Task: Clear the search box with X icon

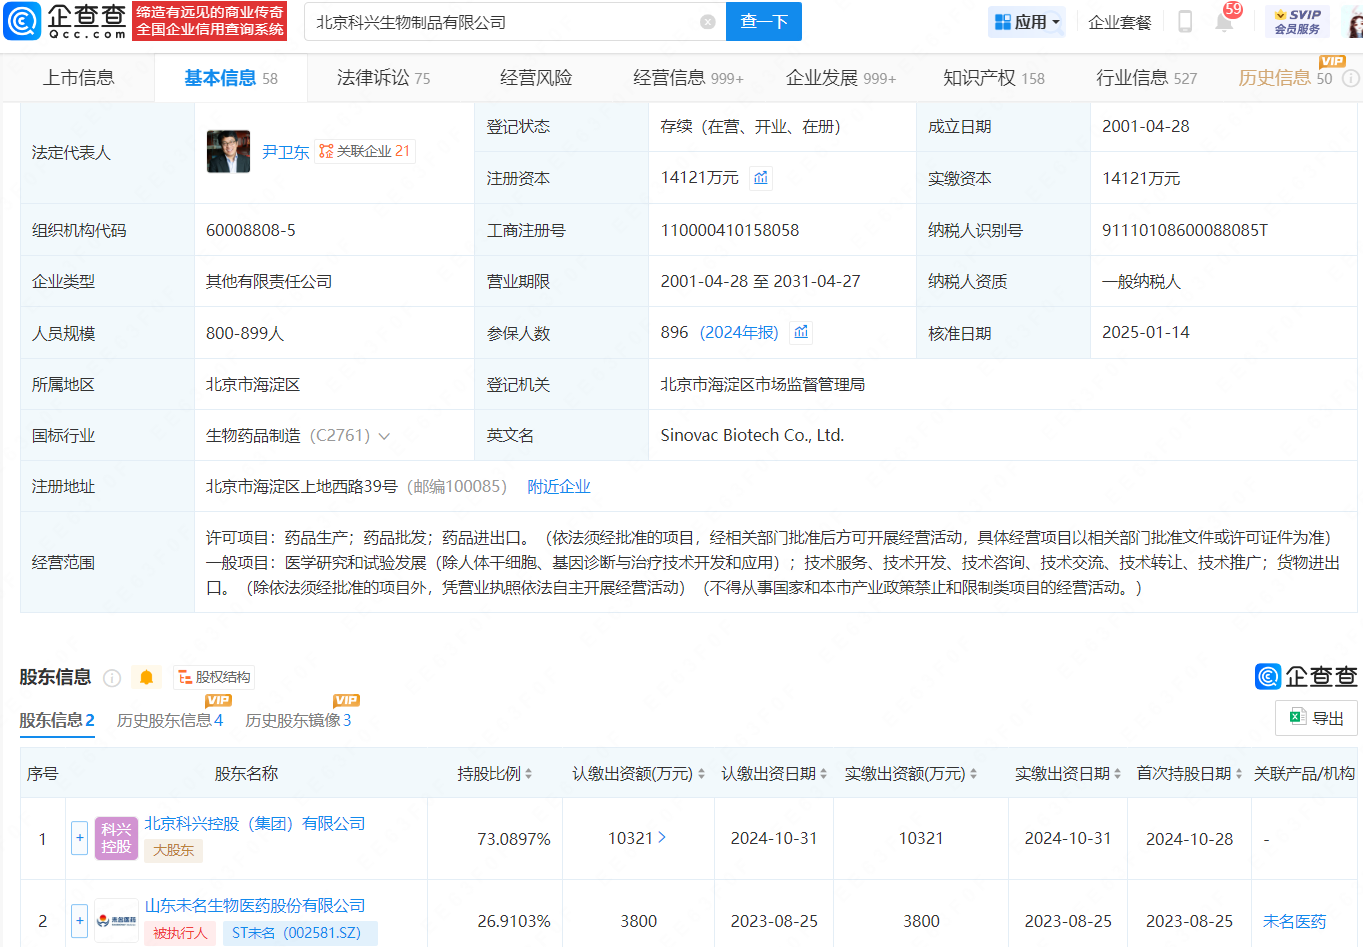Action: coord(708,22)
